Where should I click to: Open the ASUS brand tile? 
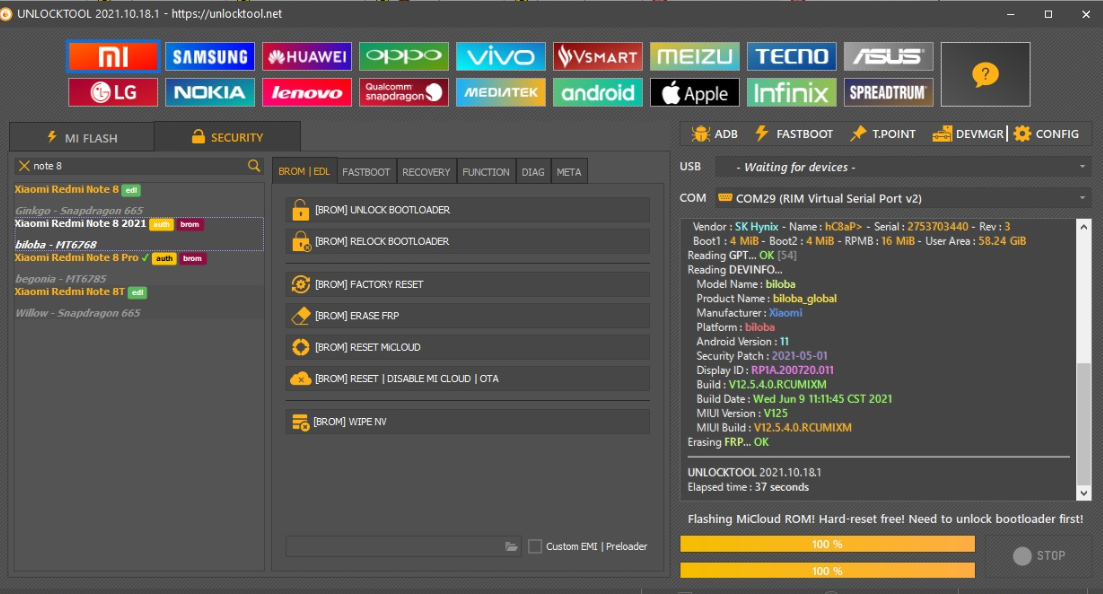point(889,56)
